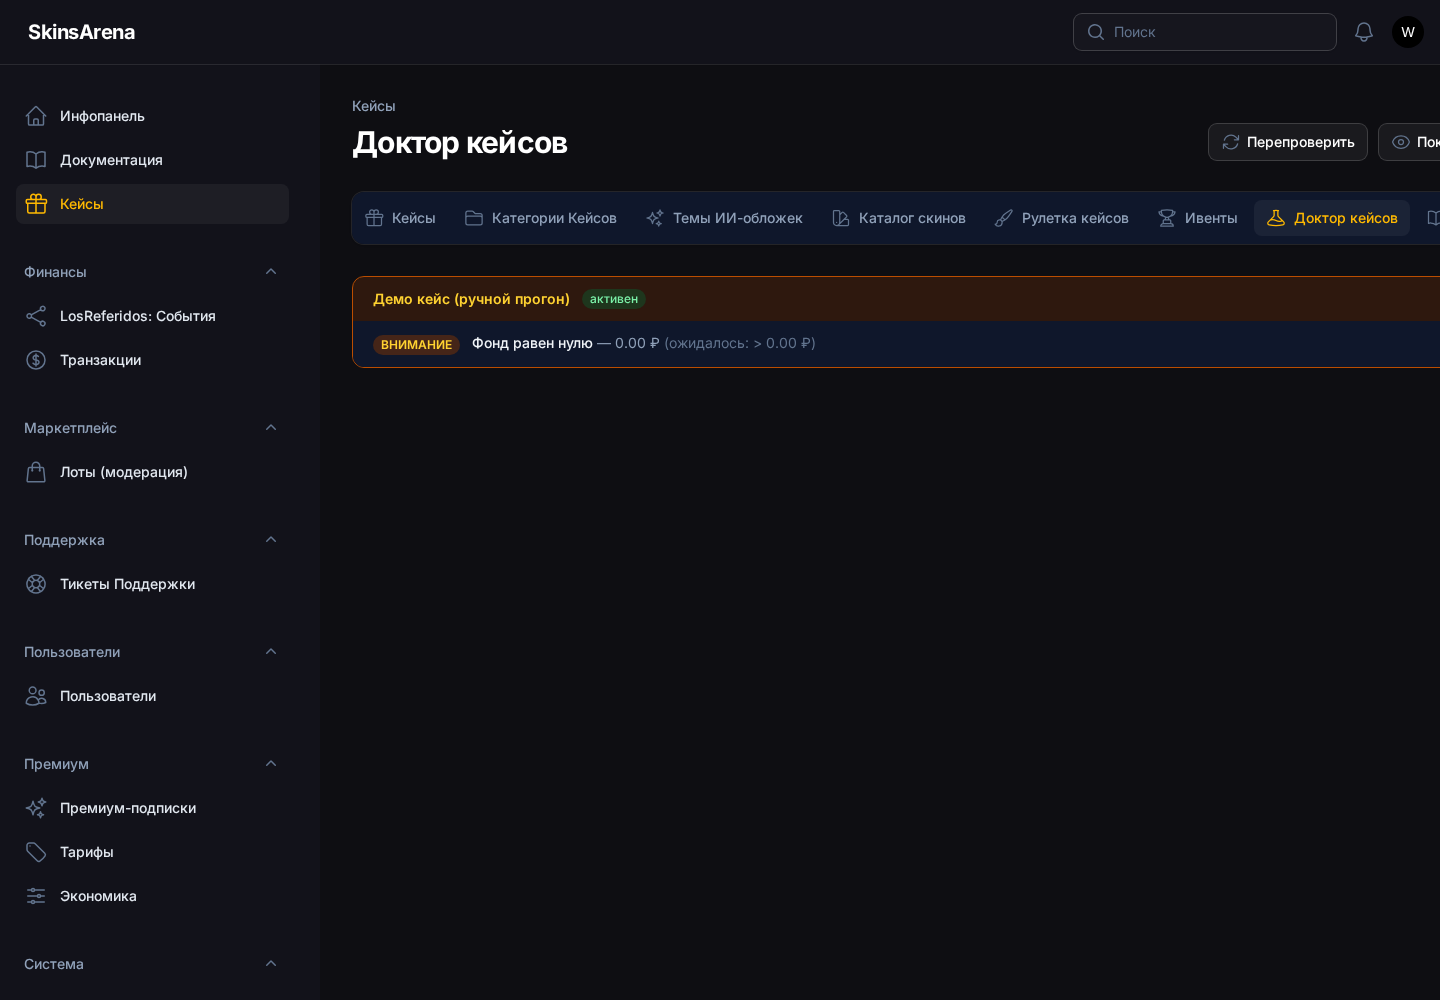Switch to Рулетка кейсов tab
Viewport: 1440px width, 1000px height.
tap(1062, 218)
